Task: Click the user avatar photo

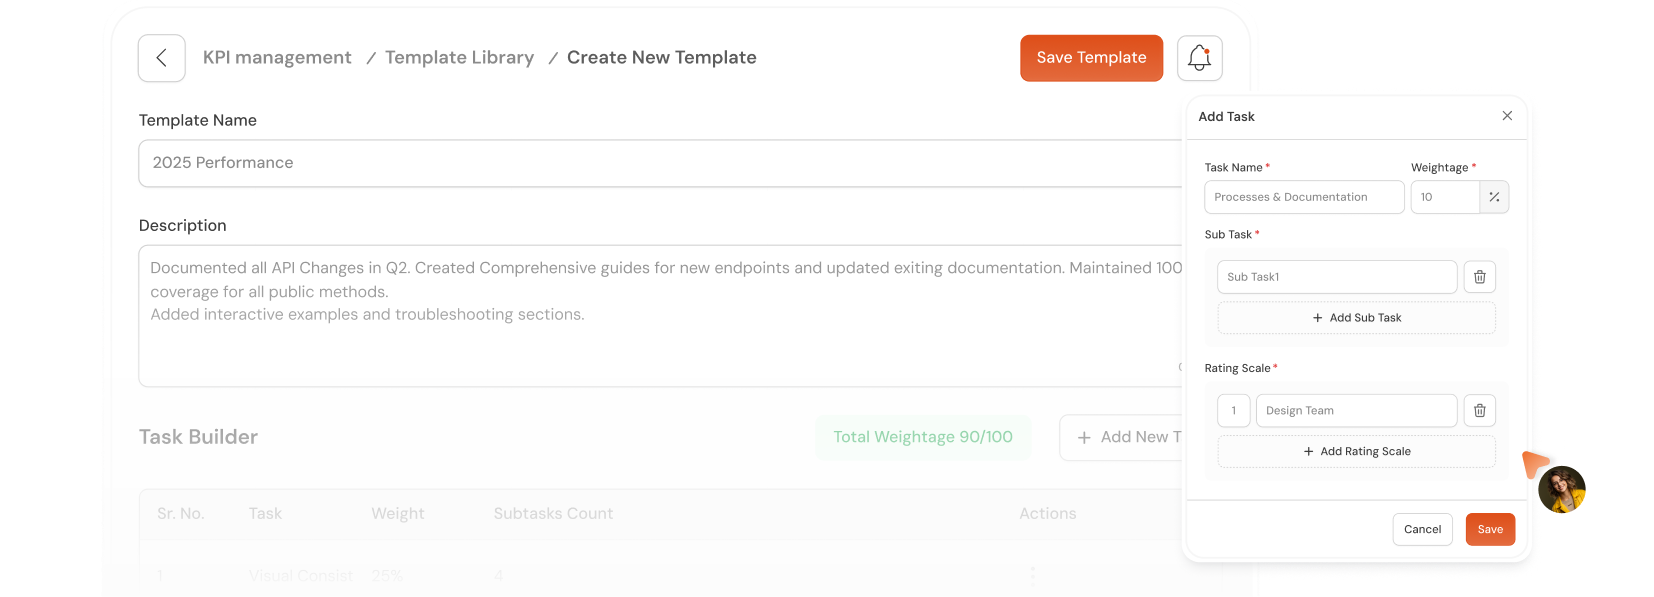Action: [1561, 490]
